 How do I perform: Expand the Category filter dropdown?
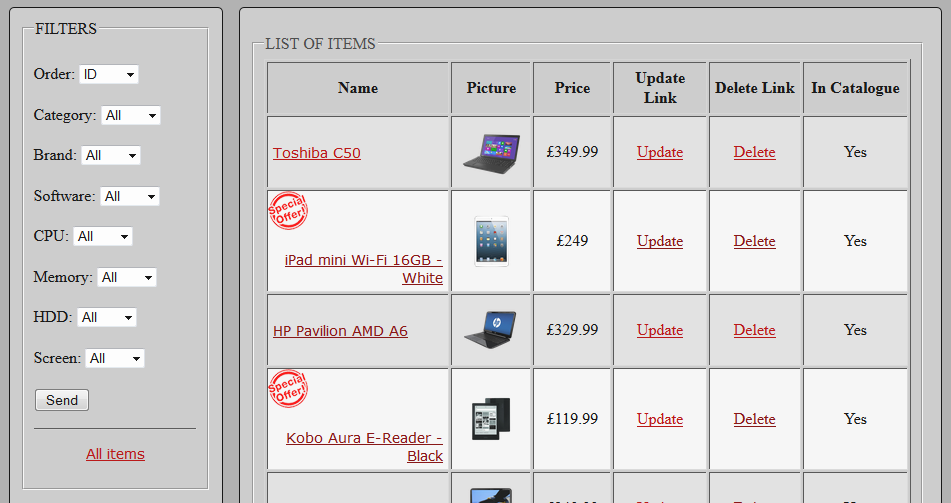[130, 116]
